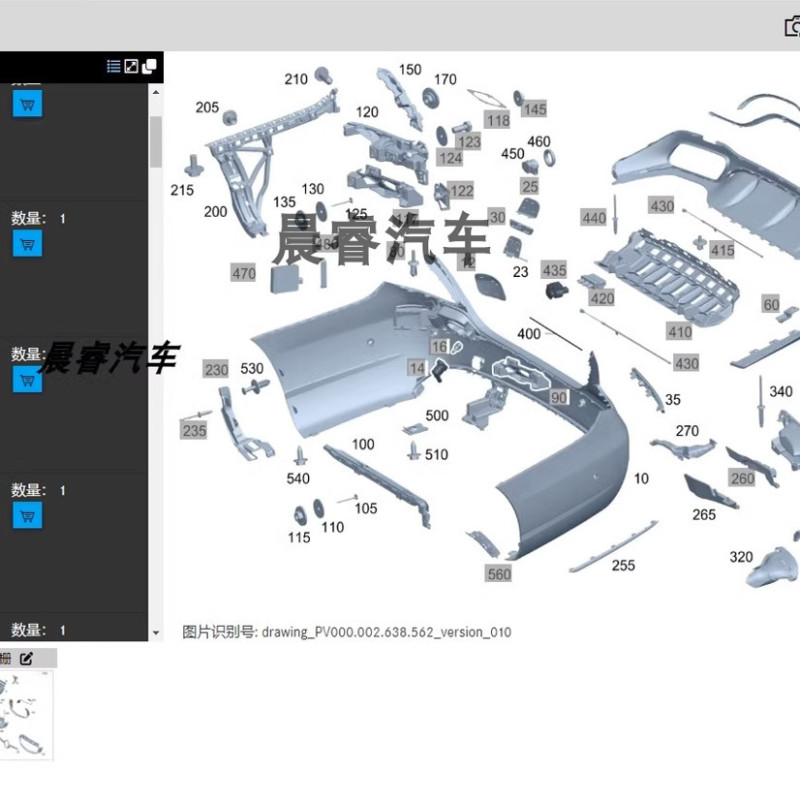Select part label 23 in diagram
Image resolution: width=800 pixels, height=800 pixels.
[x=520, y=272]
